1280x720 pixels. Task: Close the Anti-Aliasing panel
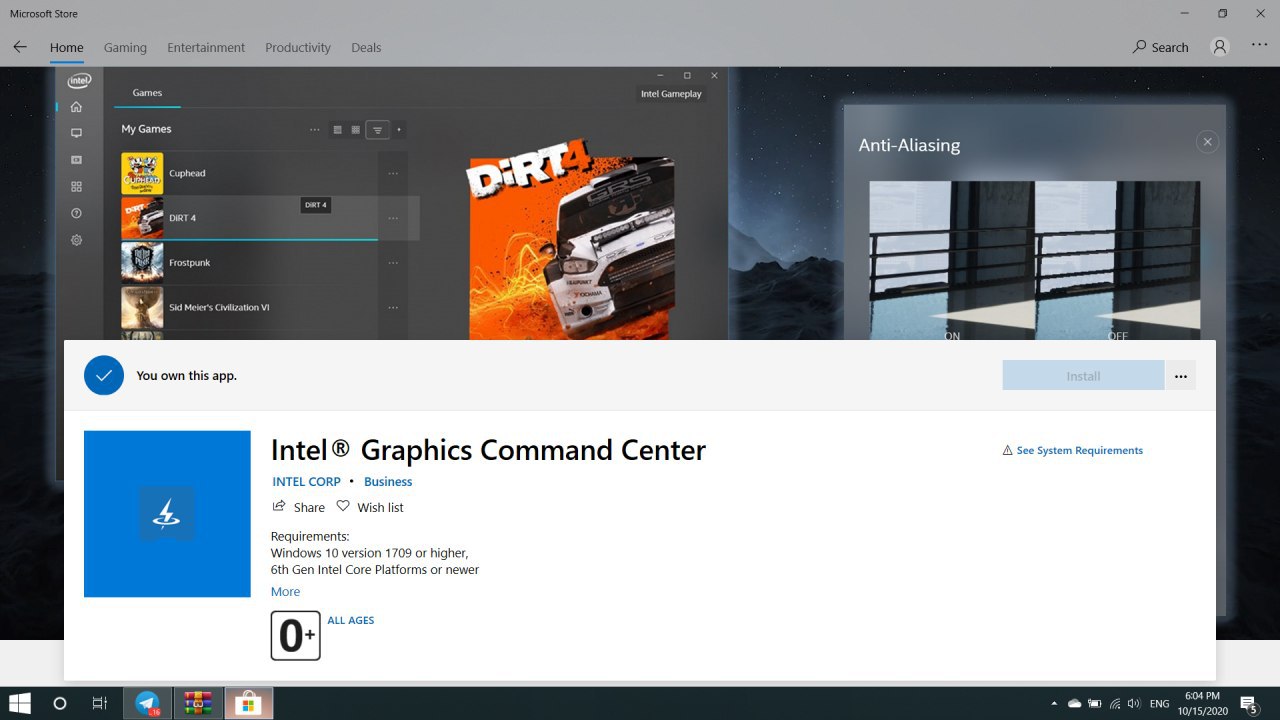tap(1207, 142)
